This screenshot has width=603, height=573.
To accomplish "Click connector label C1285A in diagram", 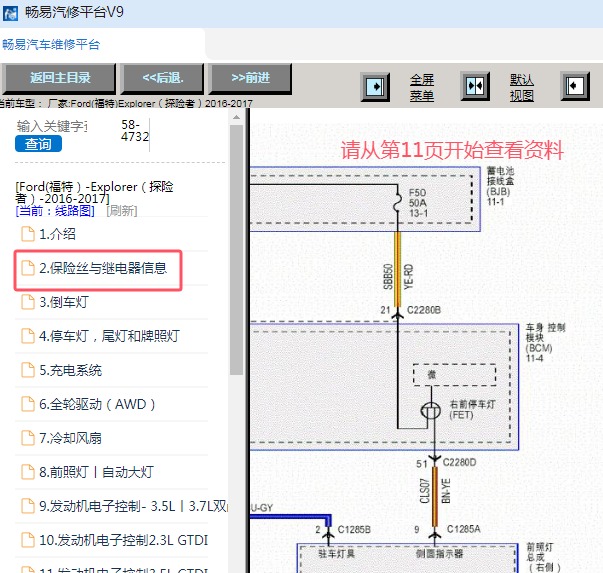I will click(463, 529).
